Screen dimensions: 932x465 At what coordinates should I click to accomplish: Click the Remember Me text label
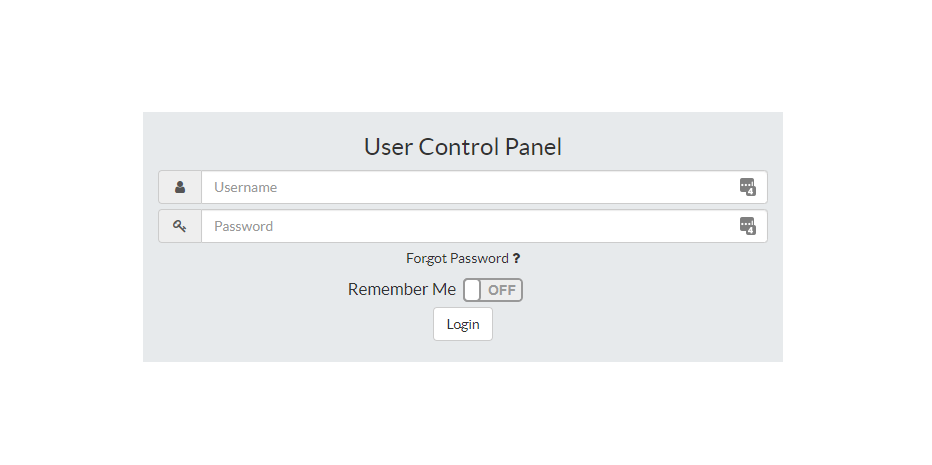402,290
